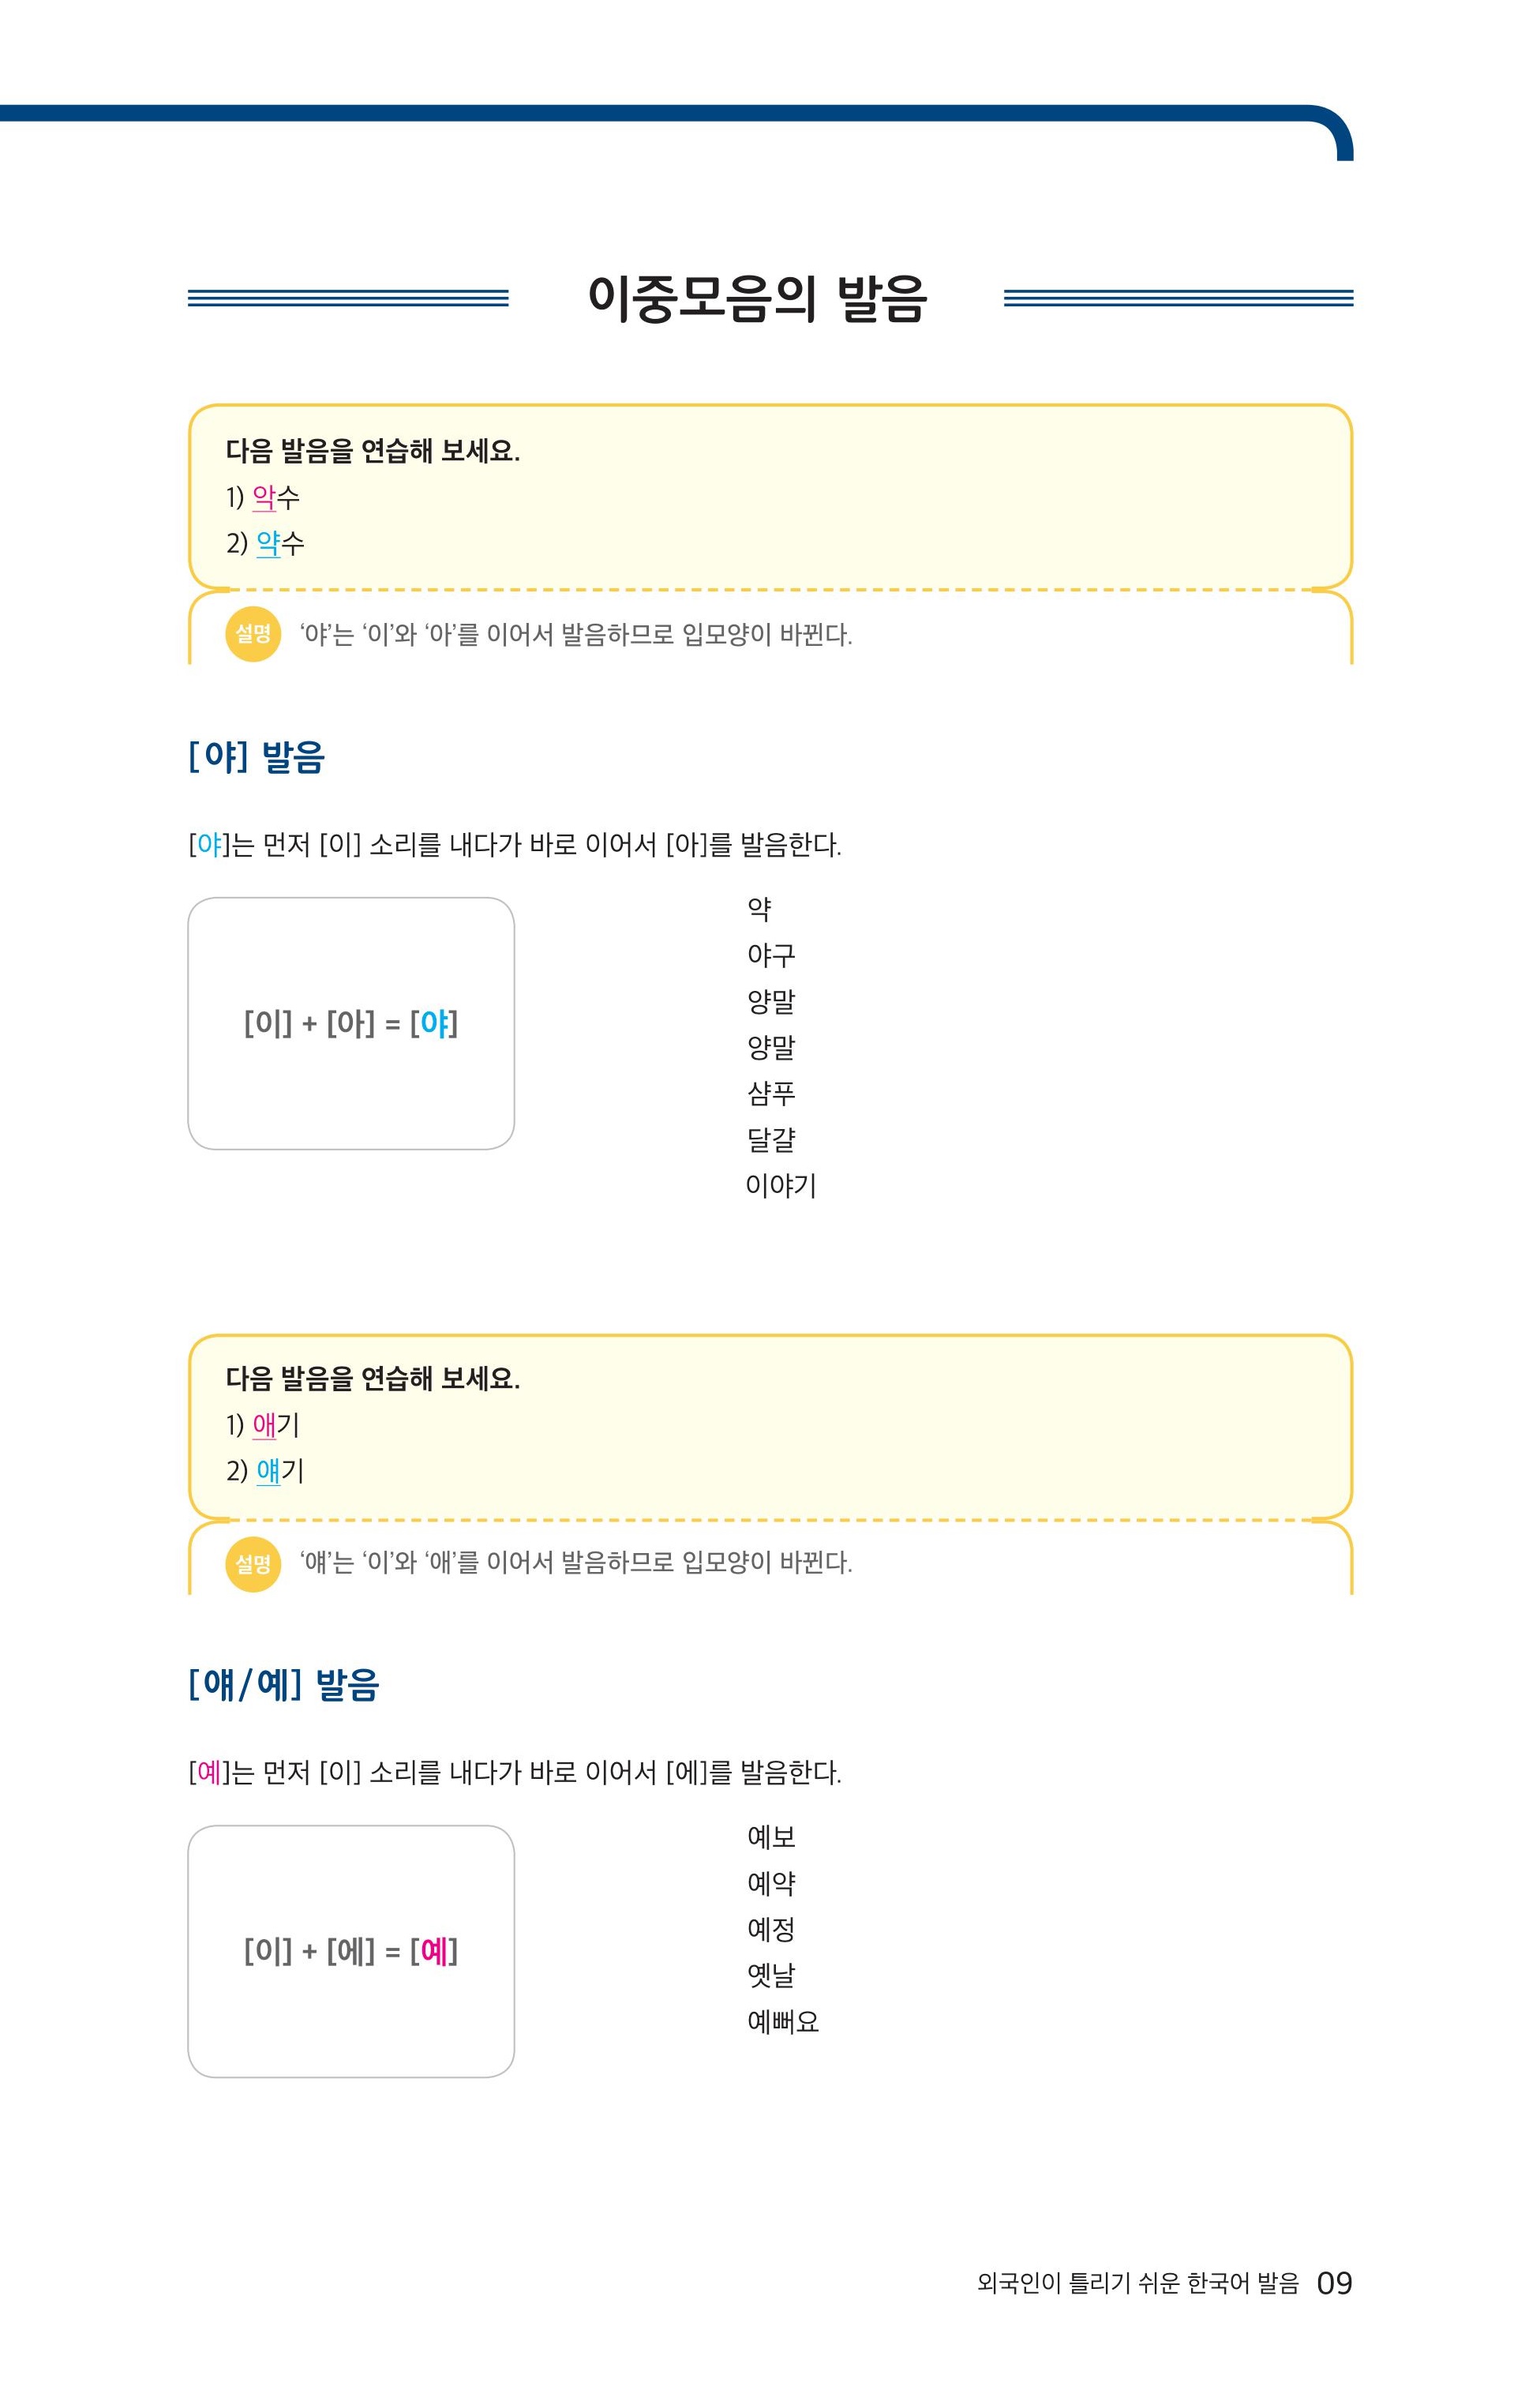The width and height of the screenshot is (1540, 2390).
Task: Select the blue underlined word 약수
Action: [279, 543]
